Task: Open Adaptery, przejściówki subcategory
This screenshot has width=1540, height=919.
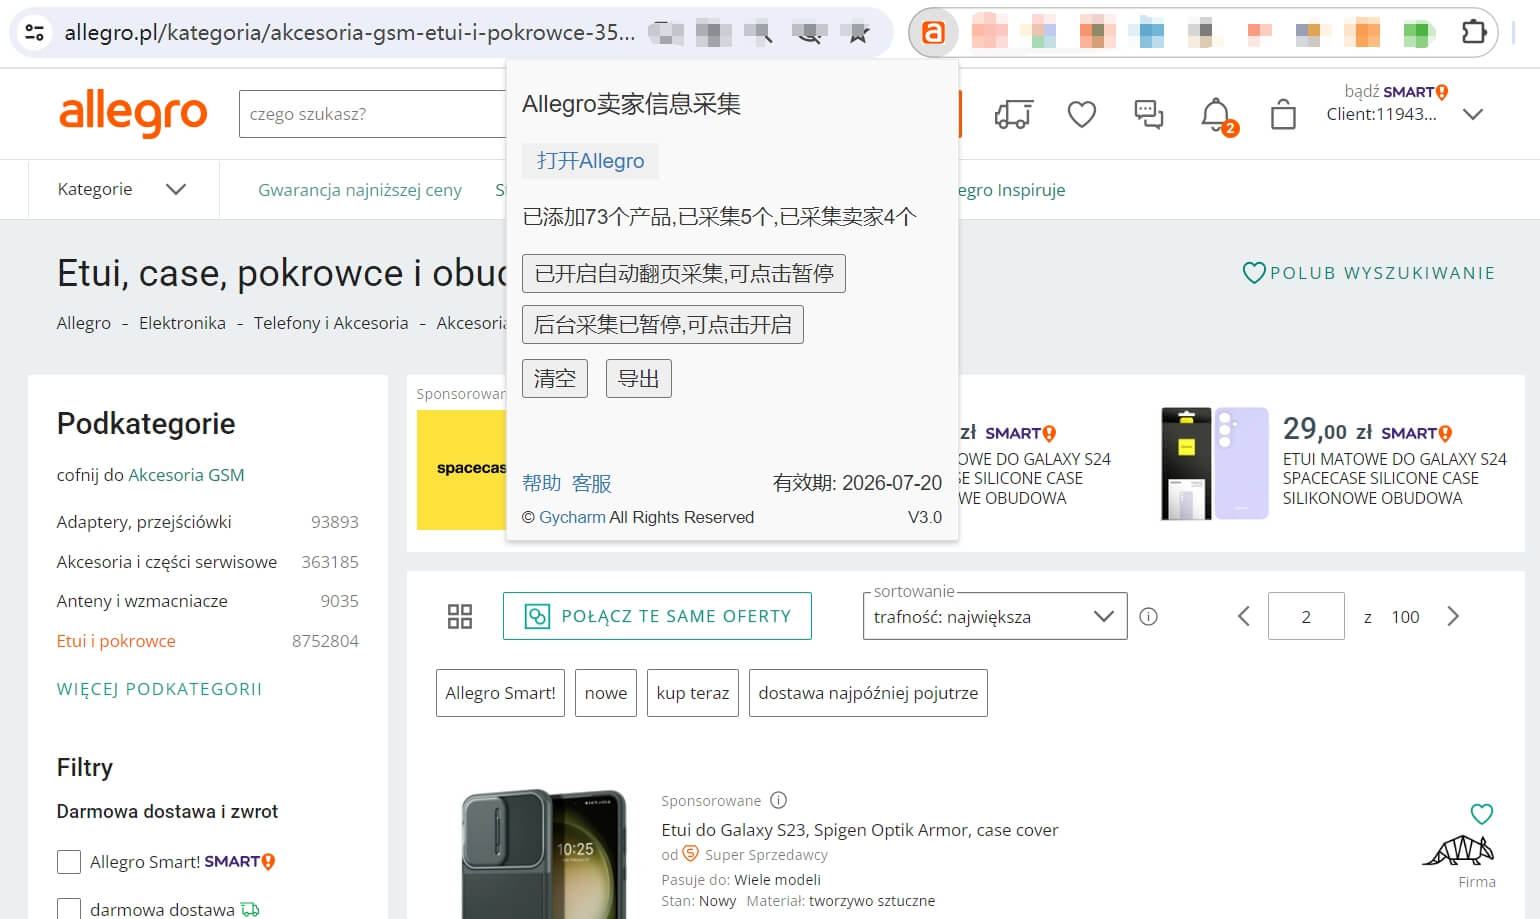Action: [x=144, y=522]
